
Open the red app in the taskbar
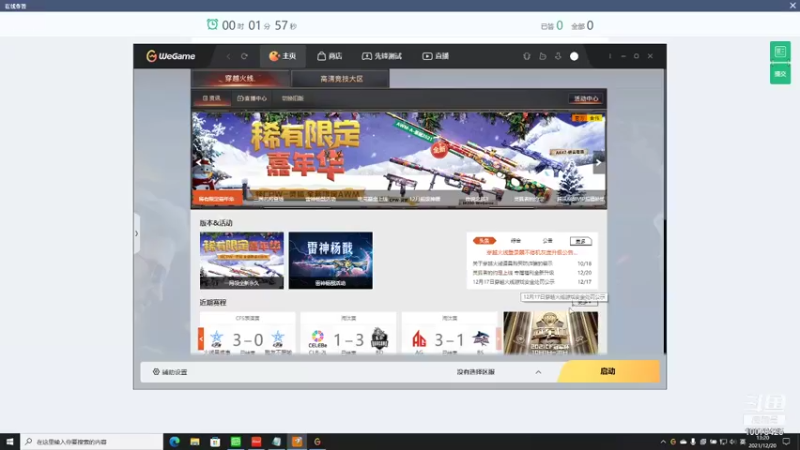(256, 442)
